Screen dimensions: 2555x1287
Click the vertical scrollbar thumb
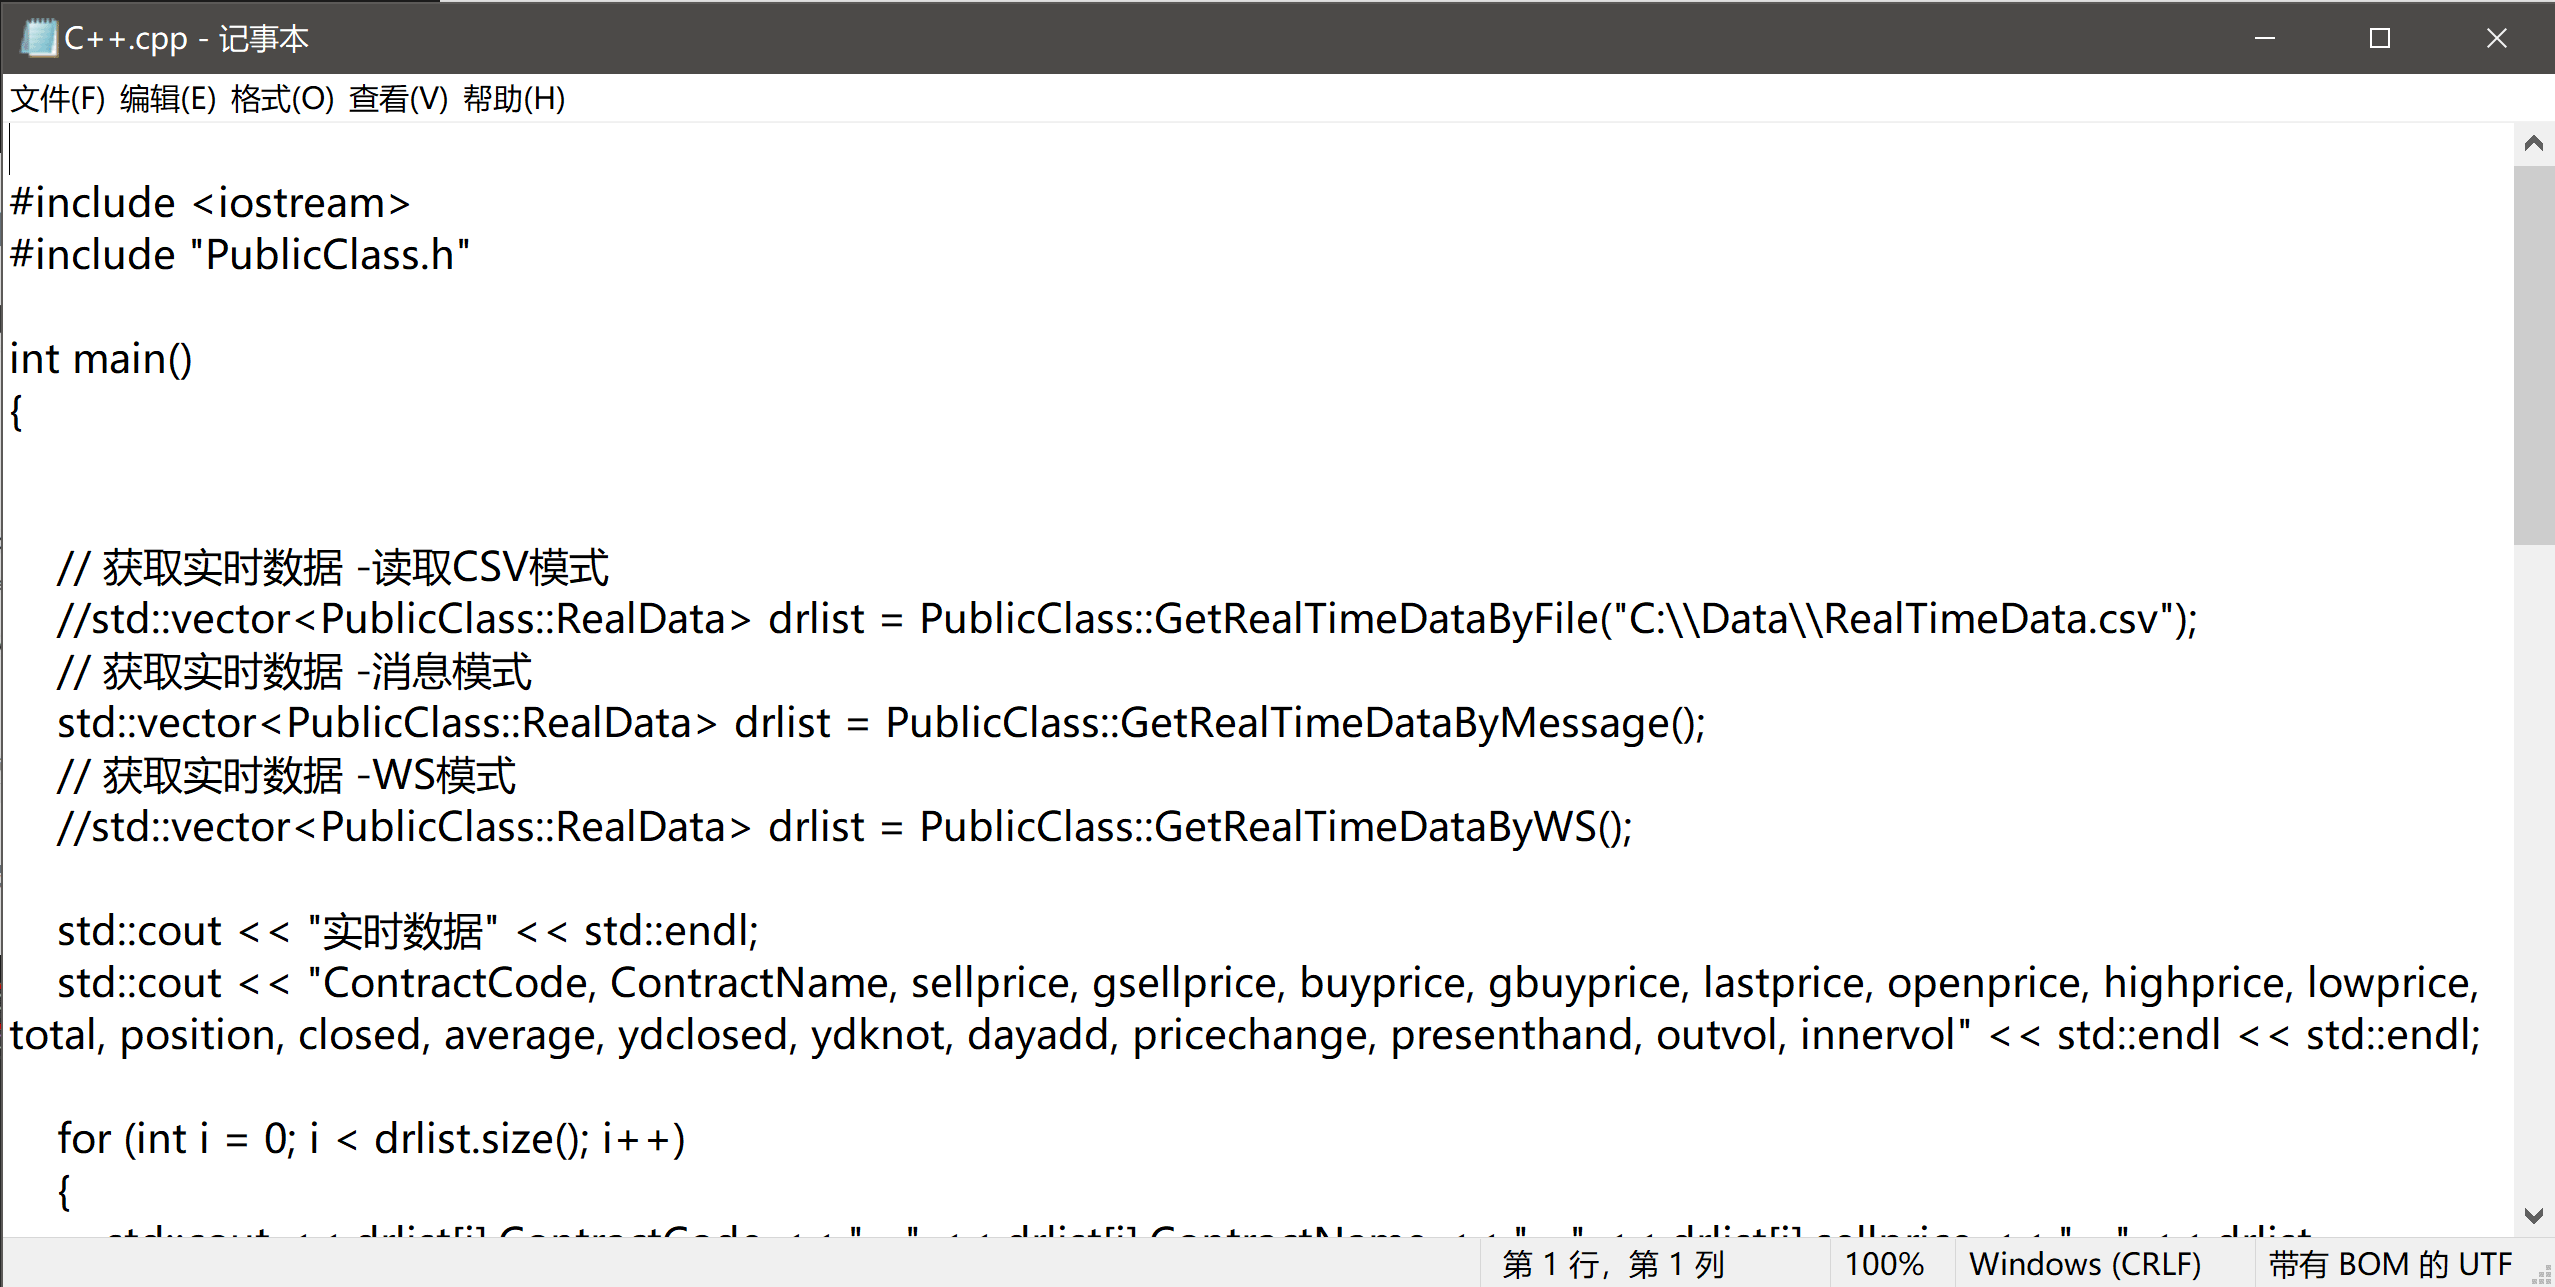tap(2533, 355)
